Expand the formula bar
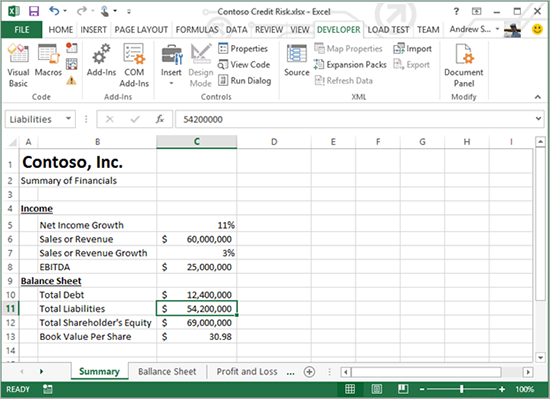The image size is (550, 399). pyautogui.click(x=538, y=119)
